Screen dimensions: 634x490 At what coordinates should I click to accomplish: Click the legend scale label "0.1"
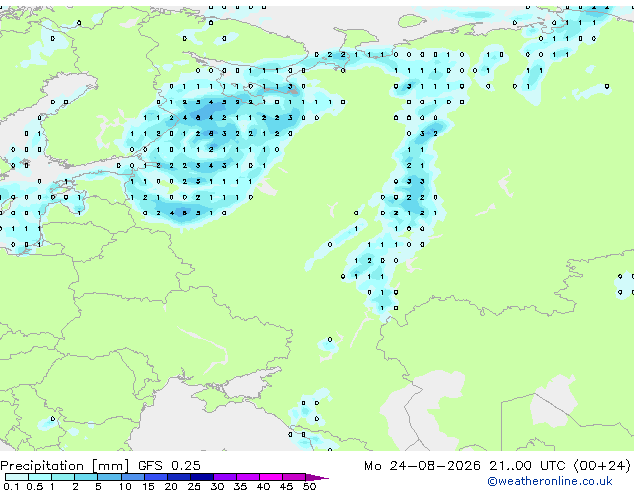coord(11,486)
